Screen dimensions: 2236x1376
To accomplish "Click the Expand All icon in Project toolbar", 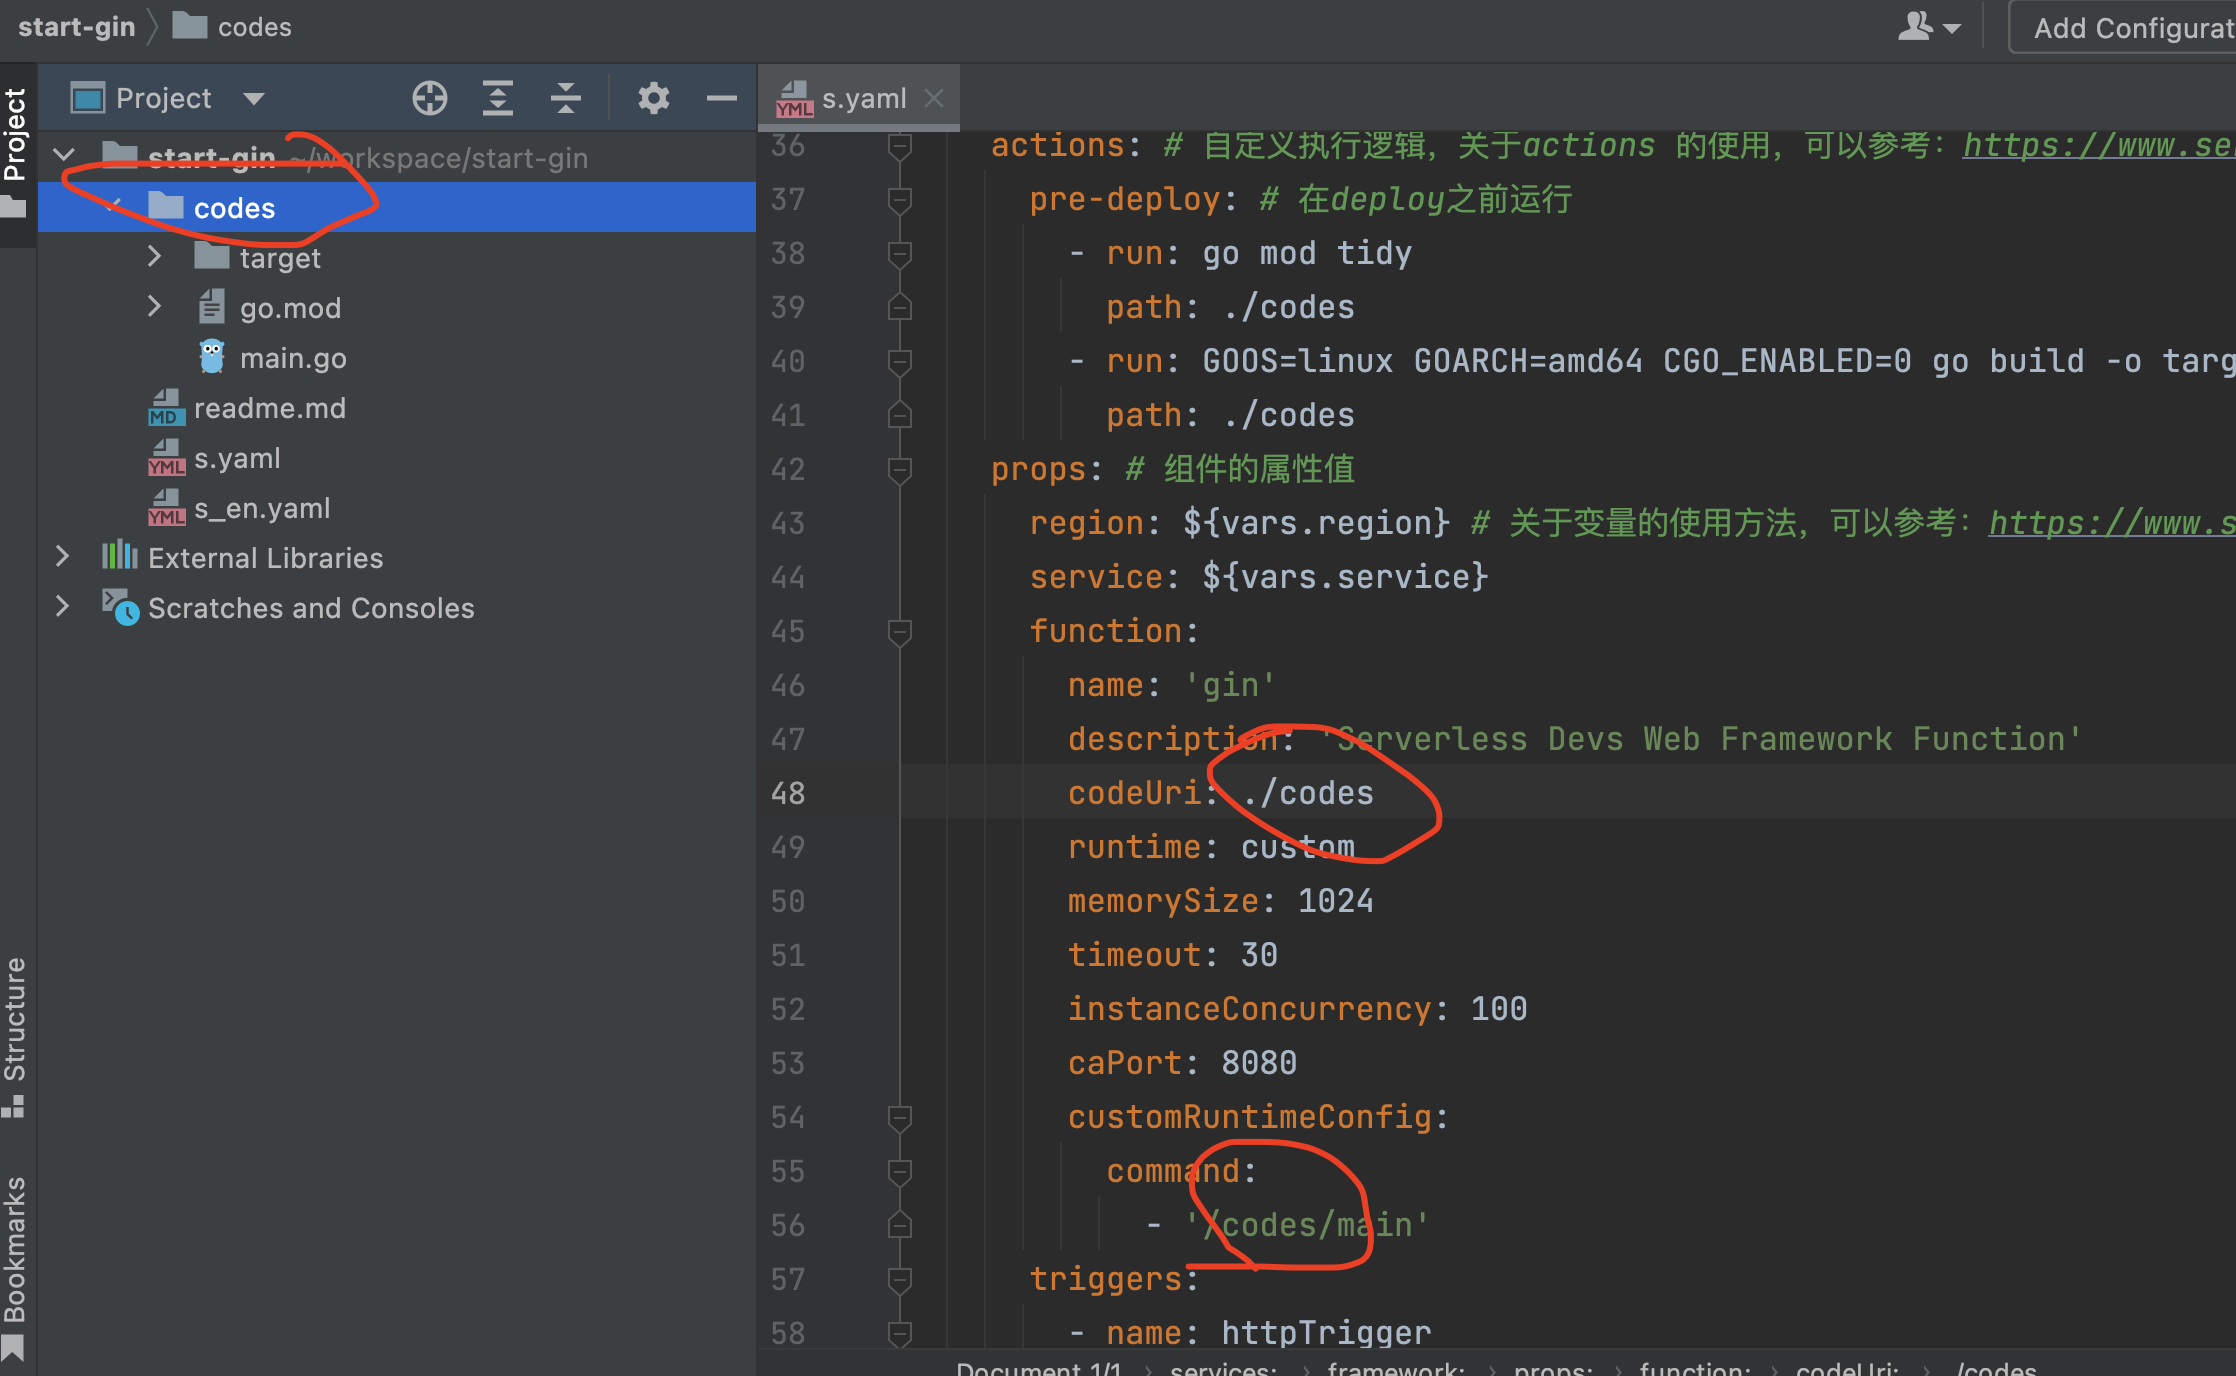I will pos(497,98).
